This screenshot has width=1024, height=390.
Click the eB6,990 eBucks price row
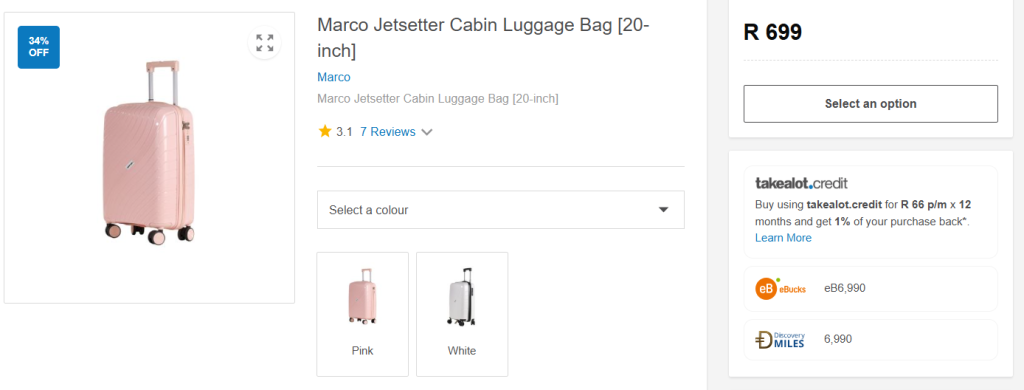pyautogui.click(x=871, y=289)
